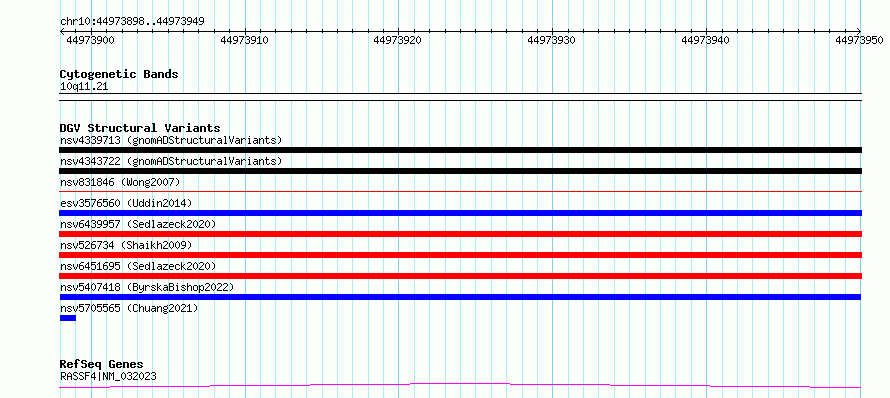
Task: Click the DGV Structural Variants track title
Action: pos(140,128)
